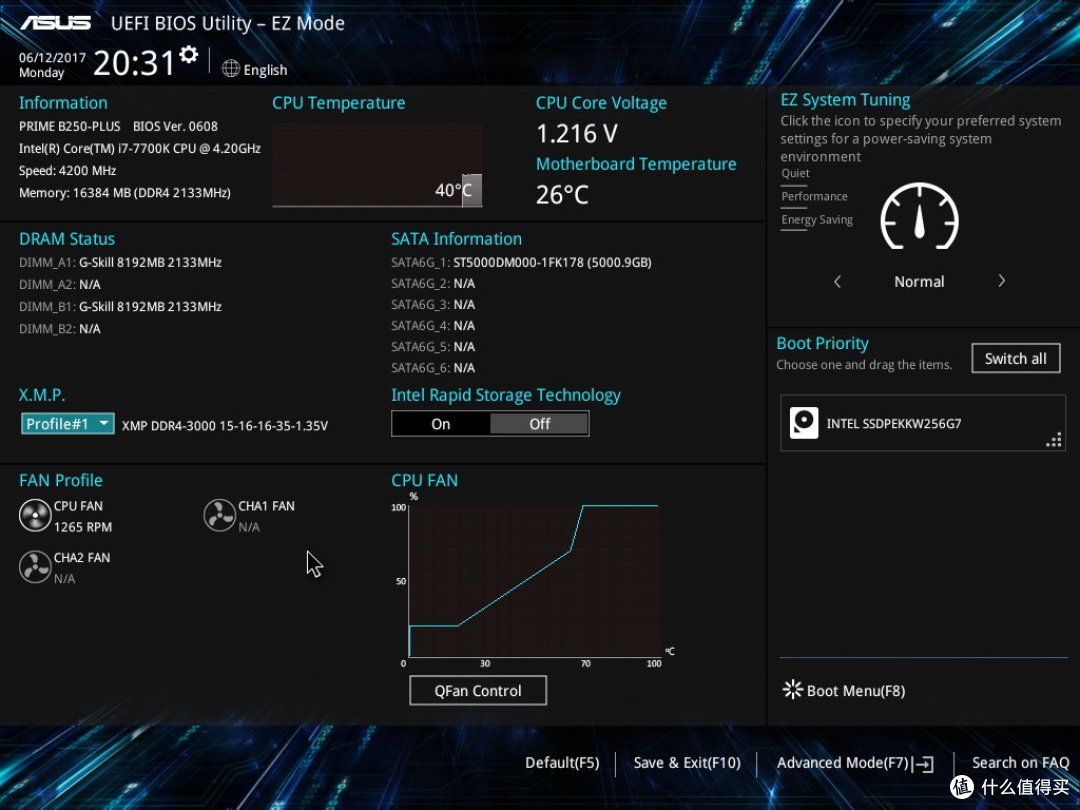Open Search on FAQ link
Screen dimensions: 1080x810
tap(1020, 762)
